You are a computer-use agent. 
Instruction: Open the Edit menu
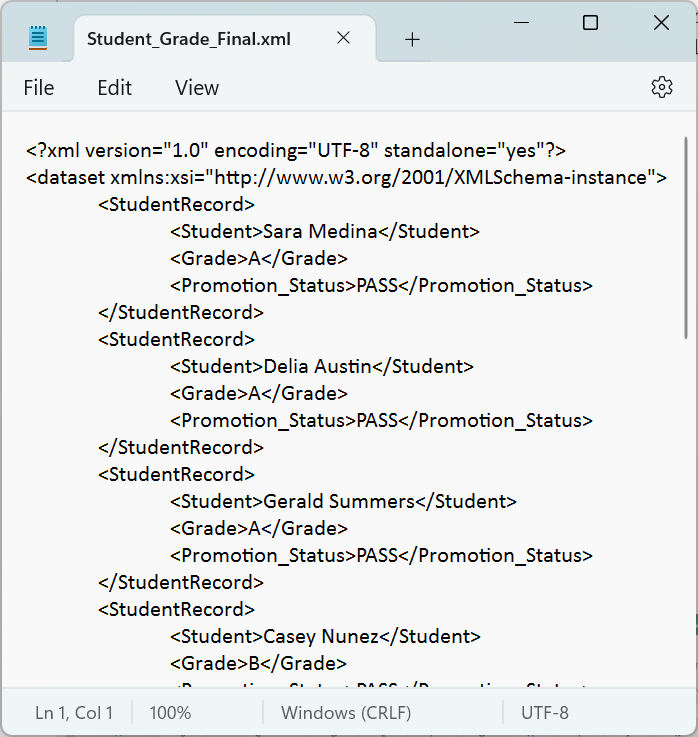(114, 88)
